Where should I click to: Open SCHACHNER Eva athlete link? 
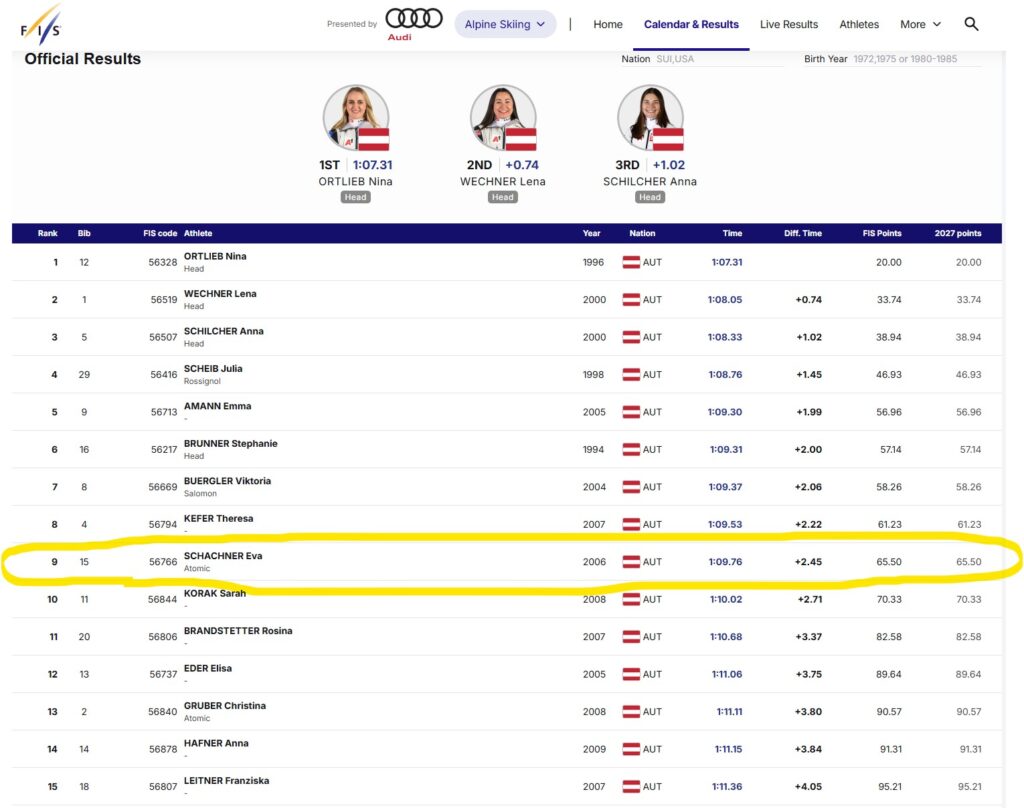click(223, 556)
